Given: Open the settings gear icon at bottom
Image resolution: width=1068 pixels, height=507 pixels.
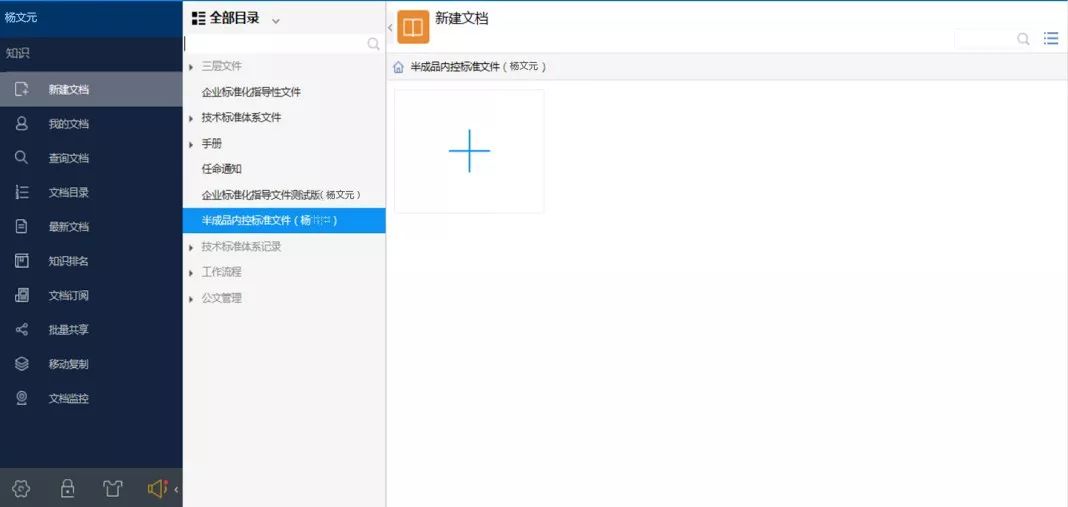Looking at the screenshot, I should click(22, 488).
